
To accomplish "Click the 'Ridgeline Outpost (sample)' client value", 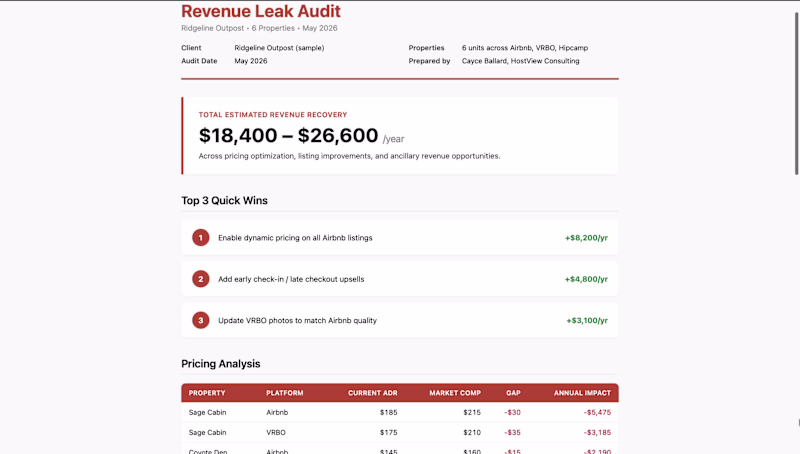I will pos(279,48).
